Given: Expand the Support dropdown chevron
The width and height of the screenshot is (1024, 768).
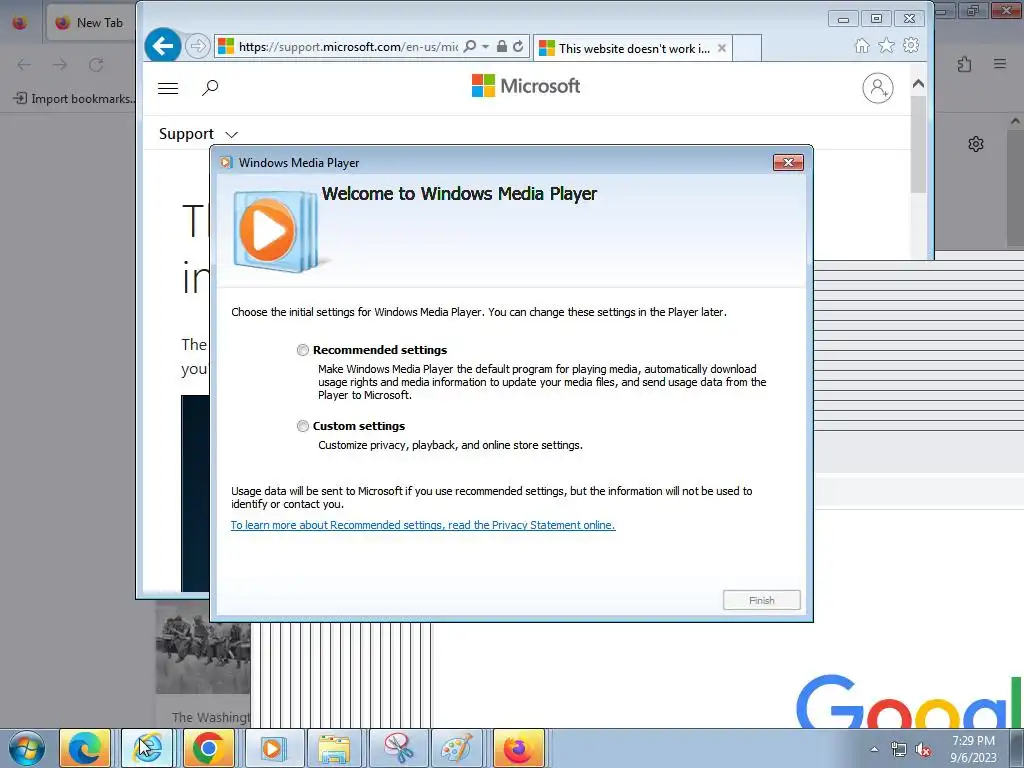Looking at the screenshot, I should (x=231, y=135).
